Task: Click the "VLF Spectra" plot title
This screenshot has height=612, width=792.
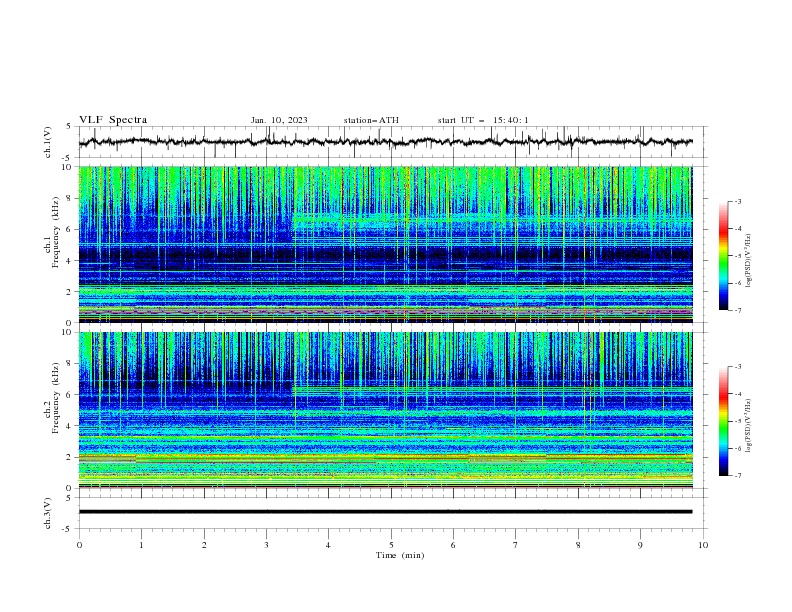Action: point(113,120)
